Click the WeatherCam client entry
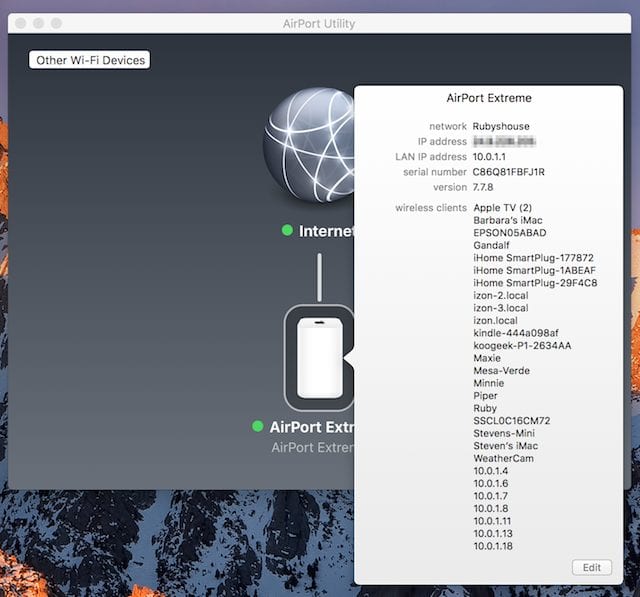Viewport: 640px width, 597px height. coord(503,458)
